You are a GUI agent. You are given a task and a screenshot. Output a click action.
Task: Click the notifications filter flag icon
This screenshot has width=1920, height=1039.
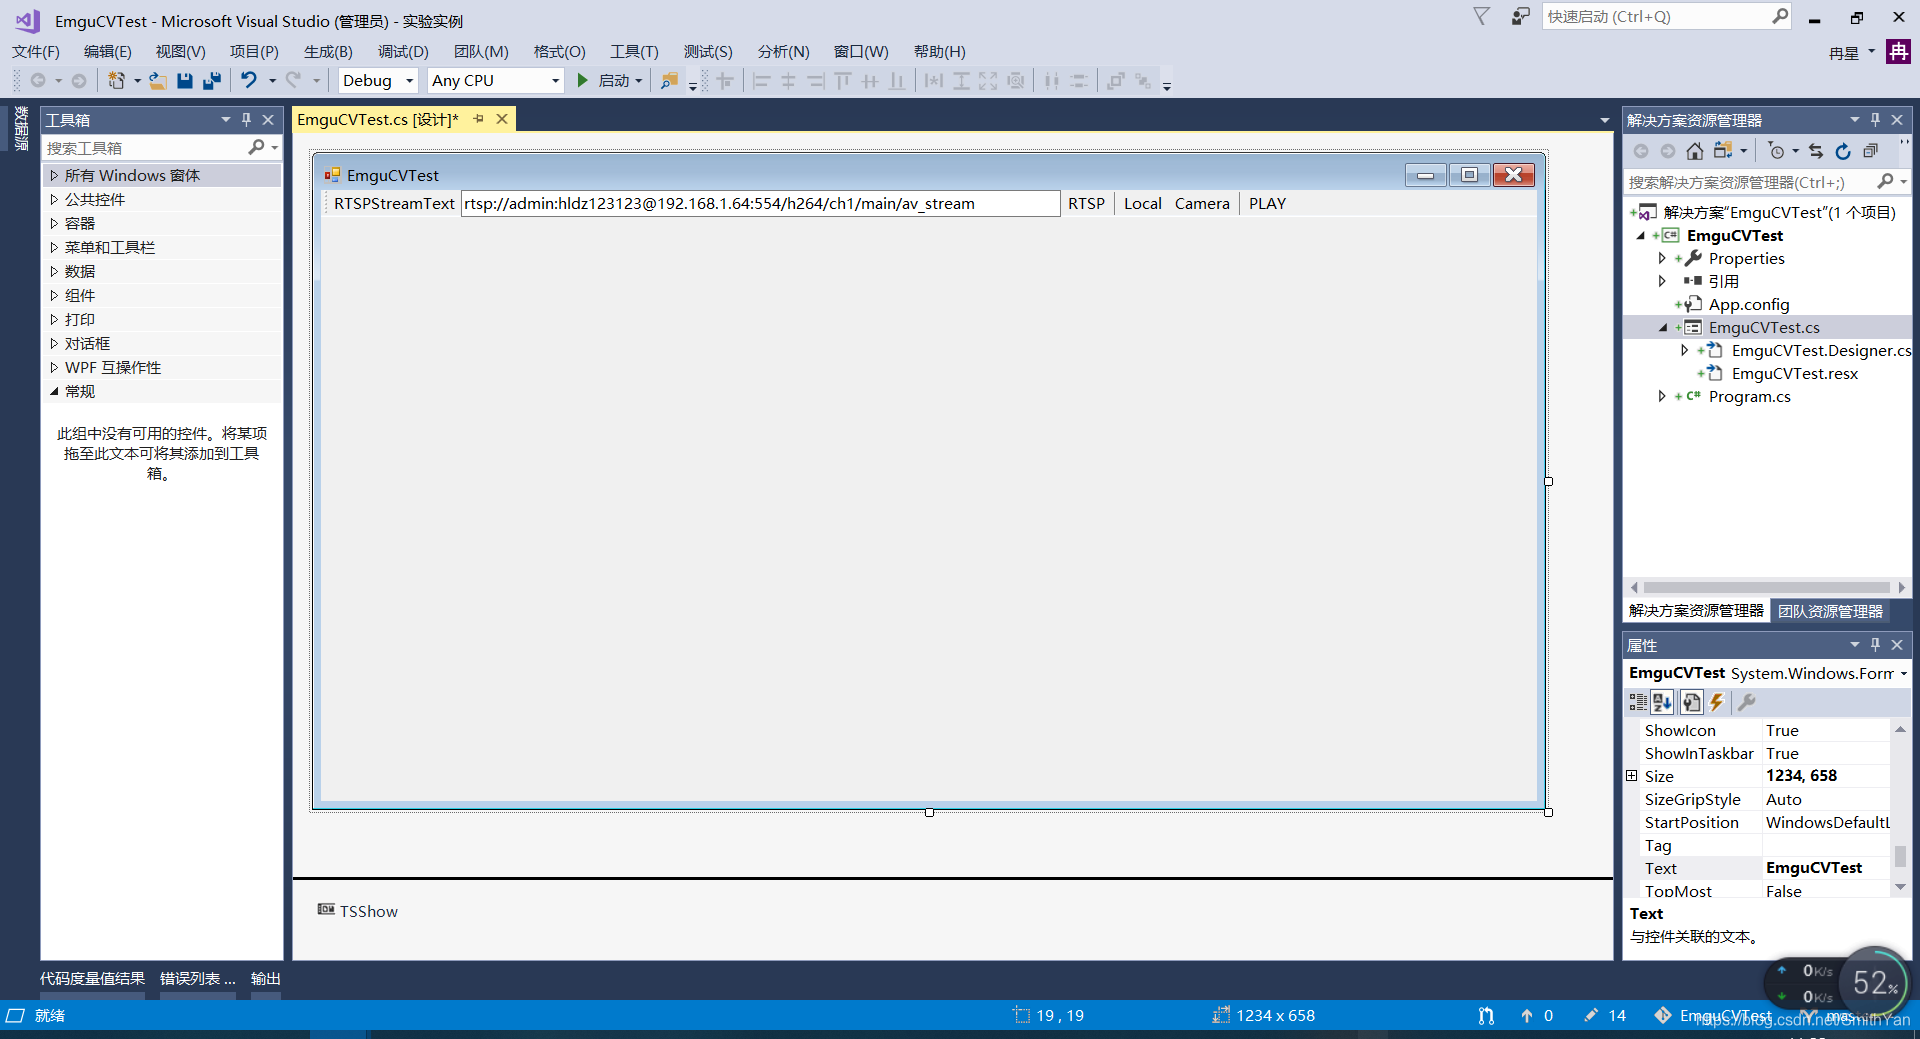1482,16
